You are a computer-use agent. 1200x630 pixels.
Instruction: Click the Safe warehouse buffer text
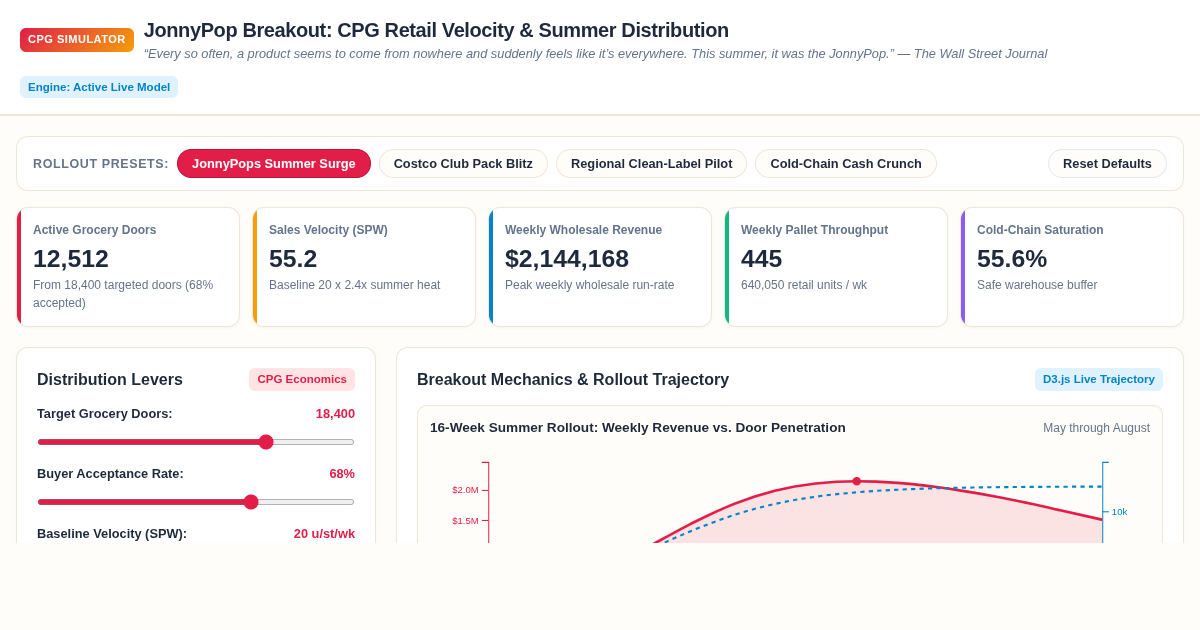tap(1037, 285)
